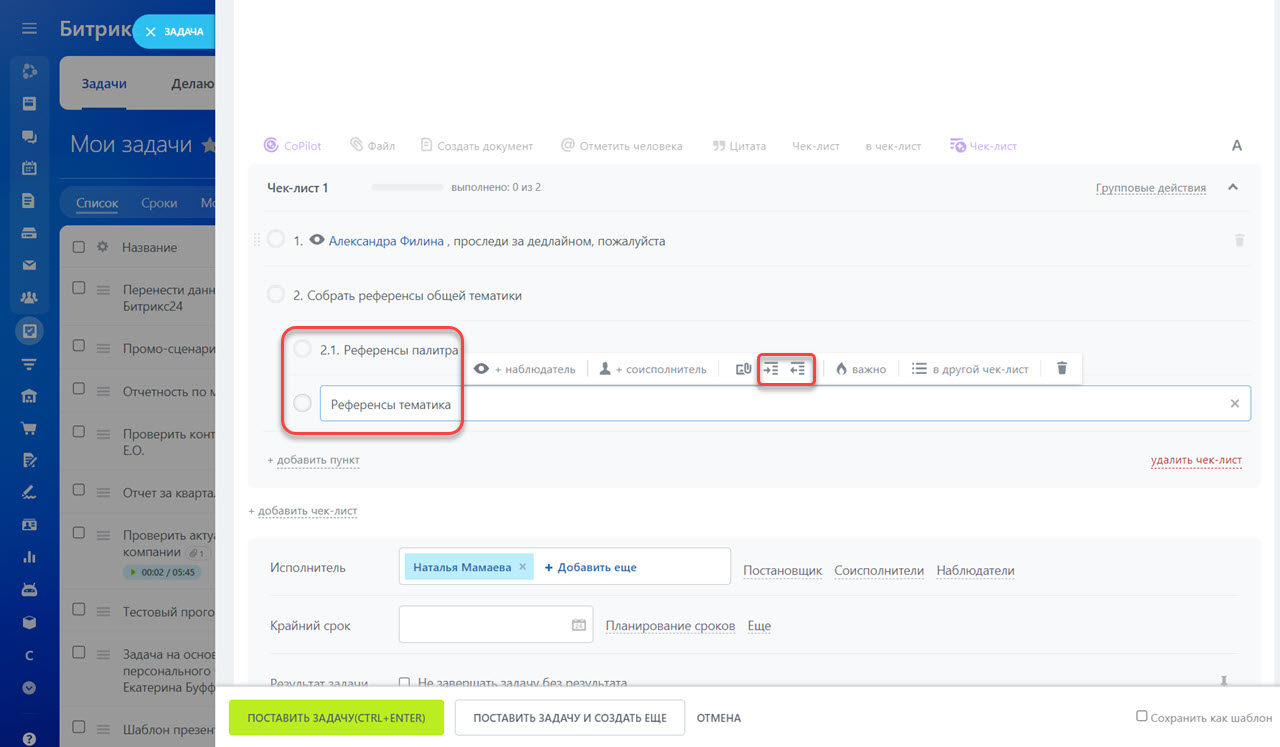This screenshot has width=1280, height=747.
Task: Delete item via trash icon in popup toolbar
Action: tap(1062, 369)
